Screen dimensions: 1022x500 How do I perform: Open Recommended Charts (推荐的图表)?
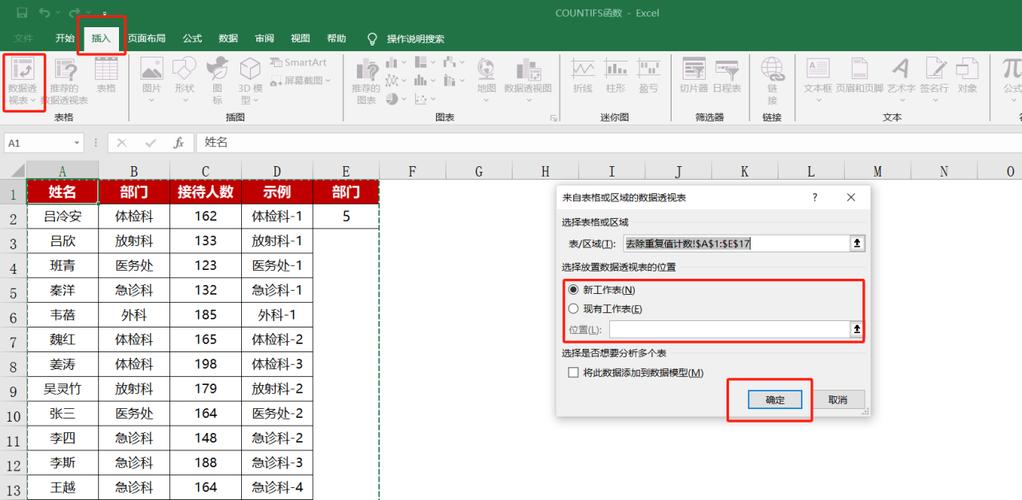[x=366, y=82]
